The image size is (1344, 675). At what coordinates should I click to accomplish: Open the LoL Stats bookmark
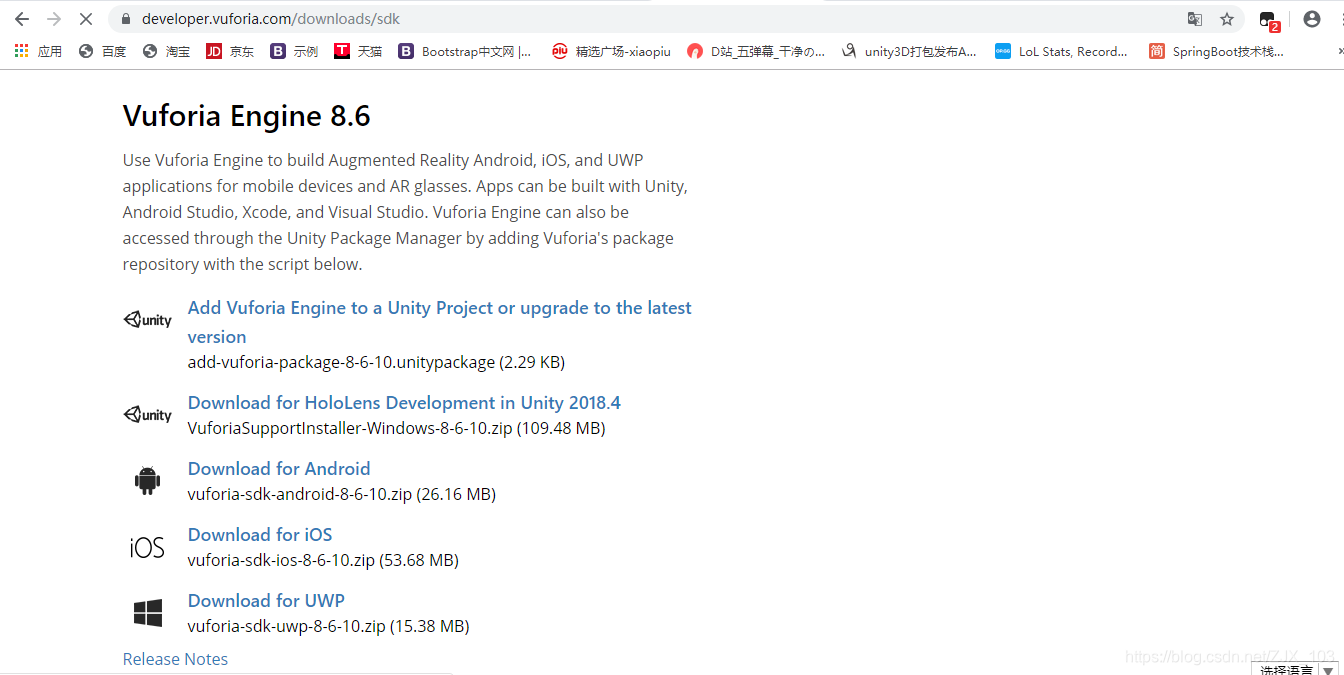[1061, 51]
